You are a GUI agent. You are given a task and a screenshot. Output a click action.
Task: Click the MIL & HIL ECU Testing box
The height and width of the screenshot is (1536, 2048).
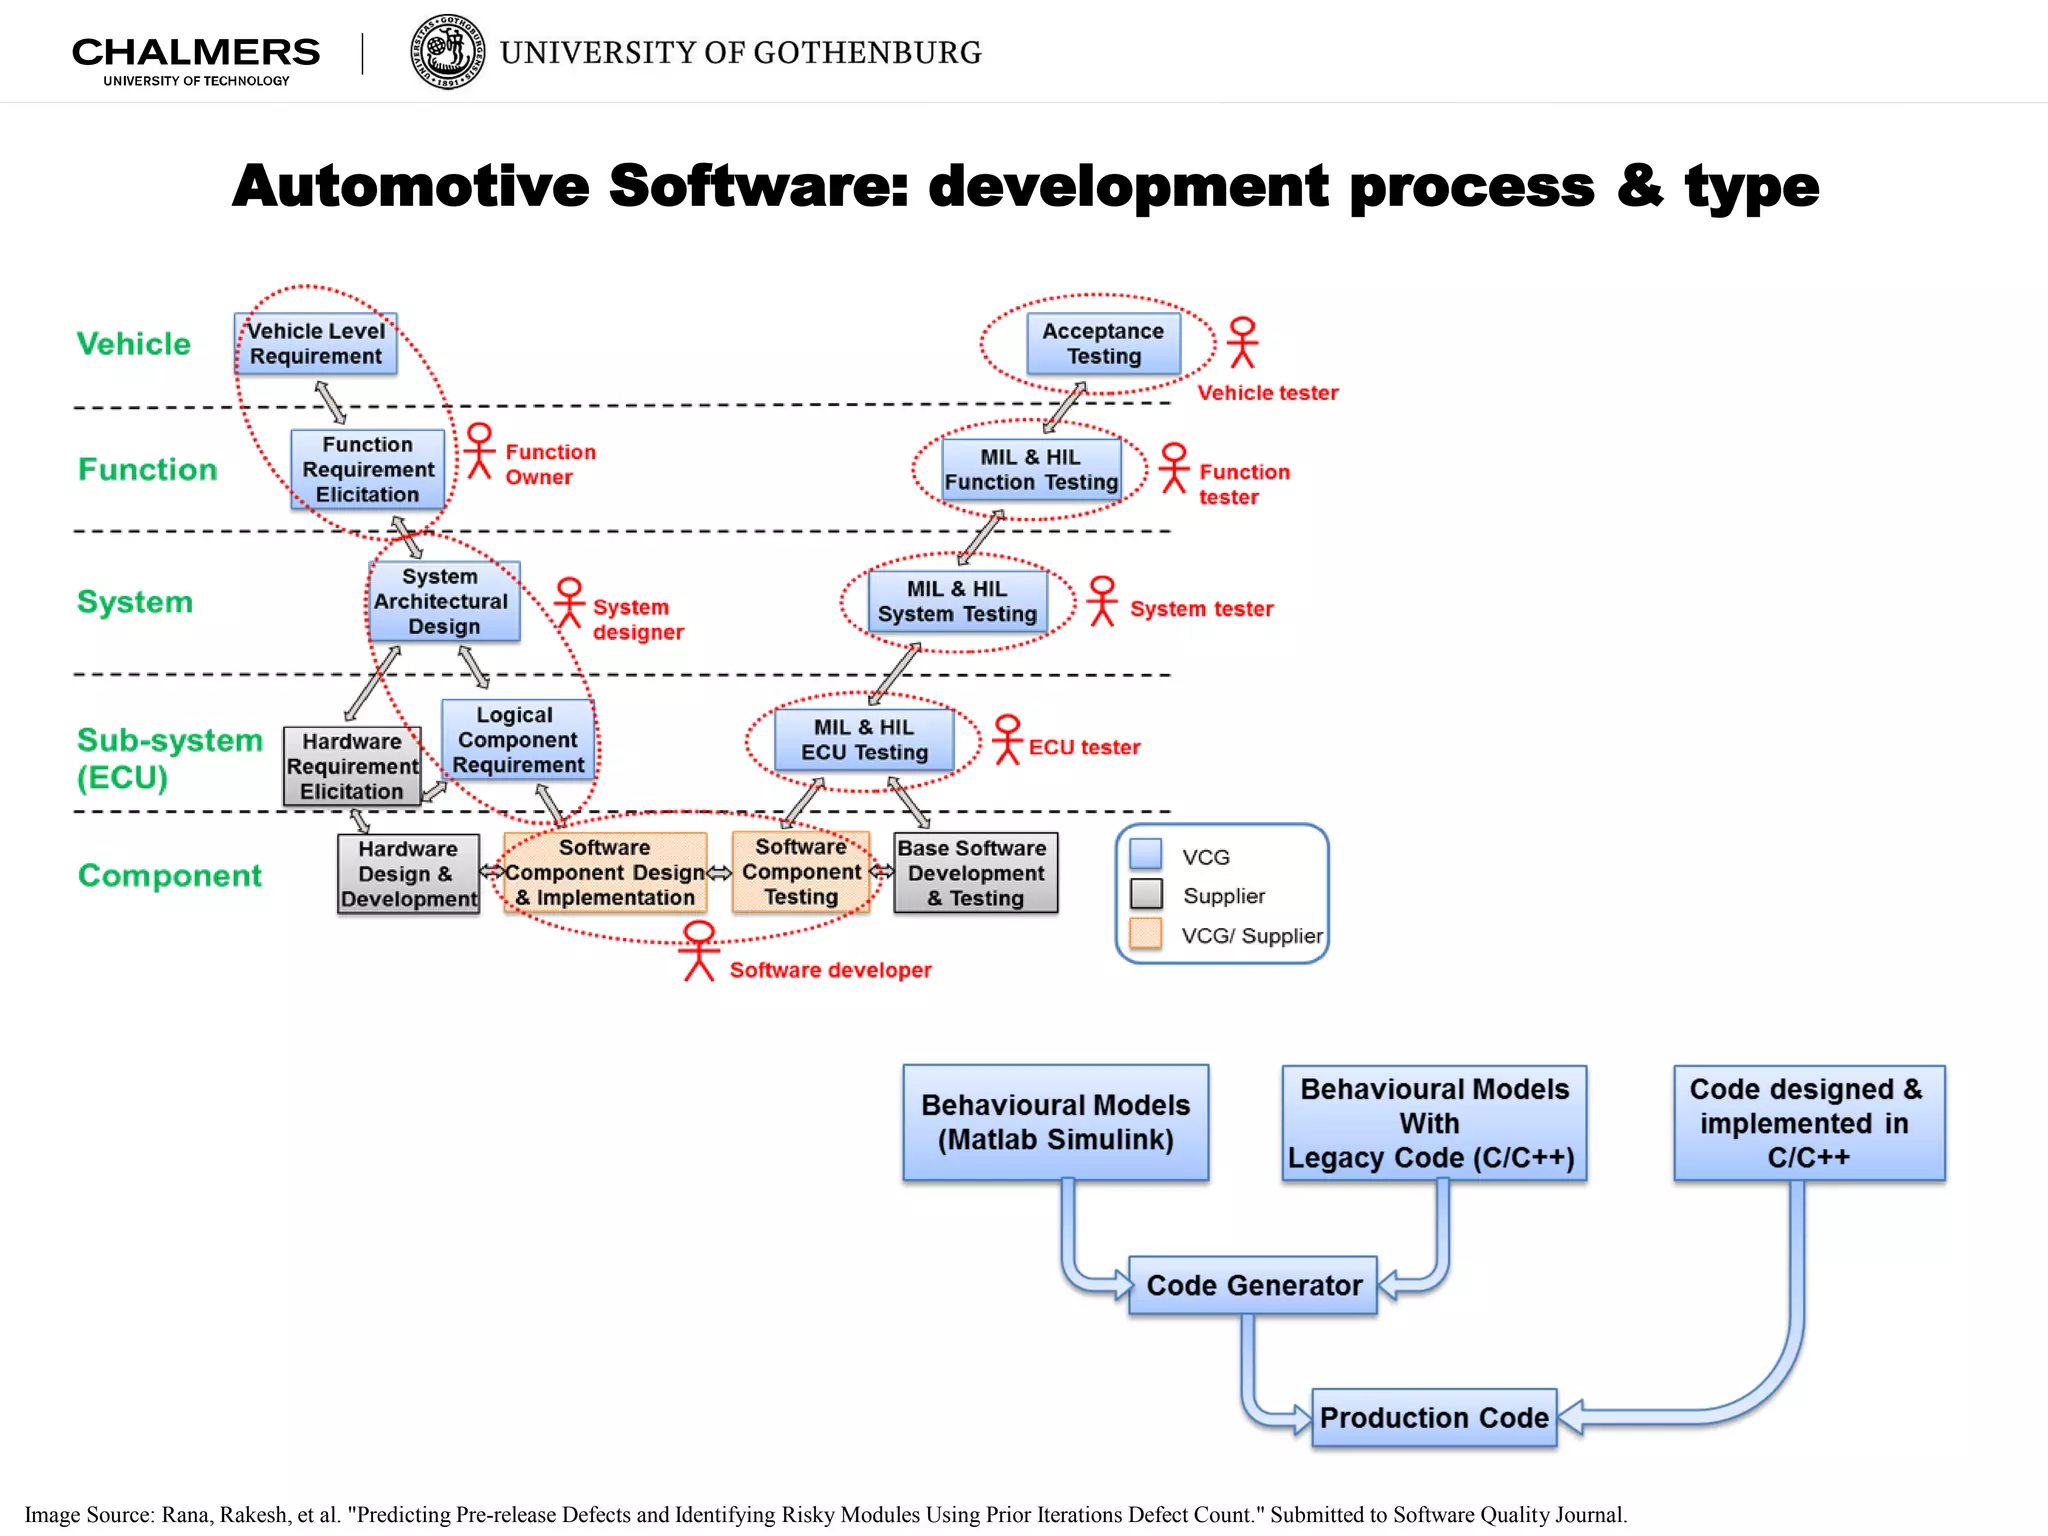click(x=864, y=740)
